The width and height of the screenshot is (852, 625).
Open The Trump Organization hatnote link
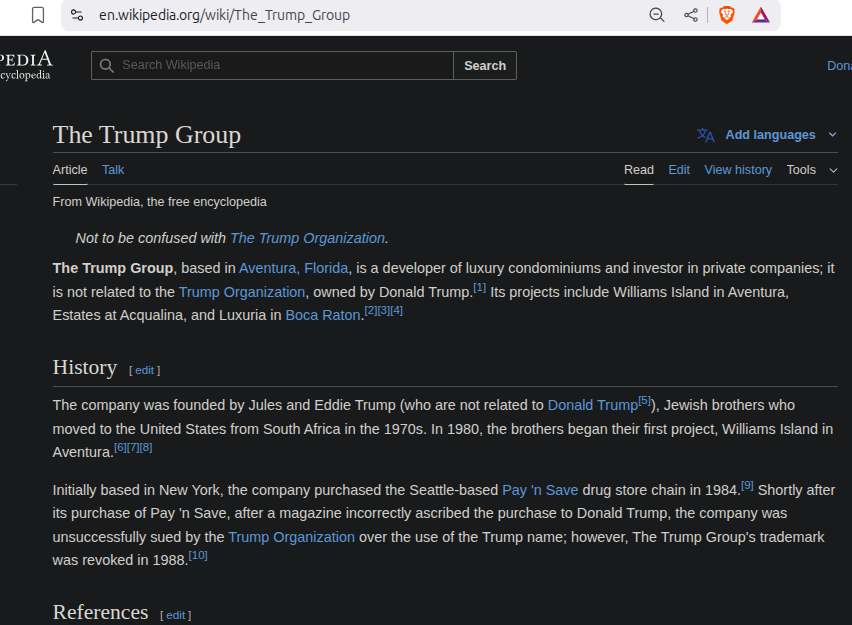point(308,238)
